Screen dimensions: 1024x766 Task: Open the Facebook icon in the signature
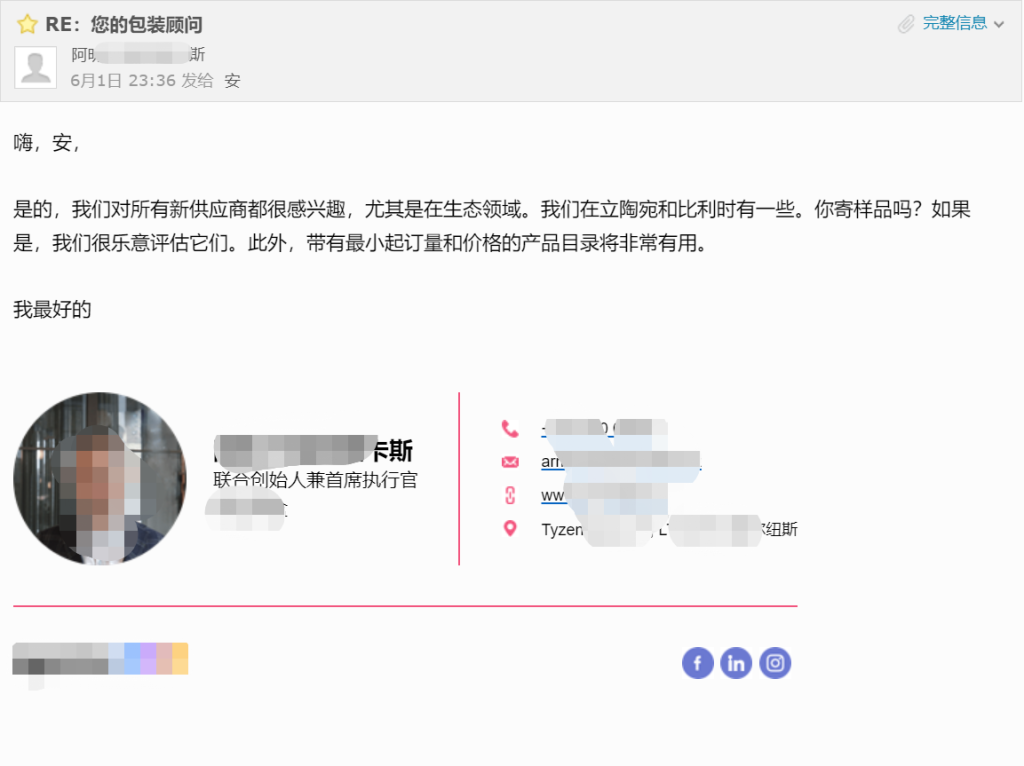tap(697, 663)
